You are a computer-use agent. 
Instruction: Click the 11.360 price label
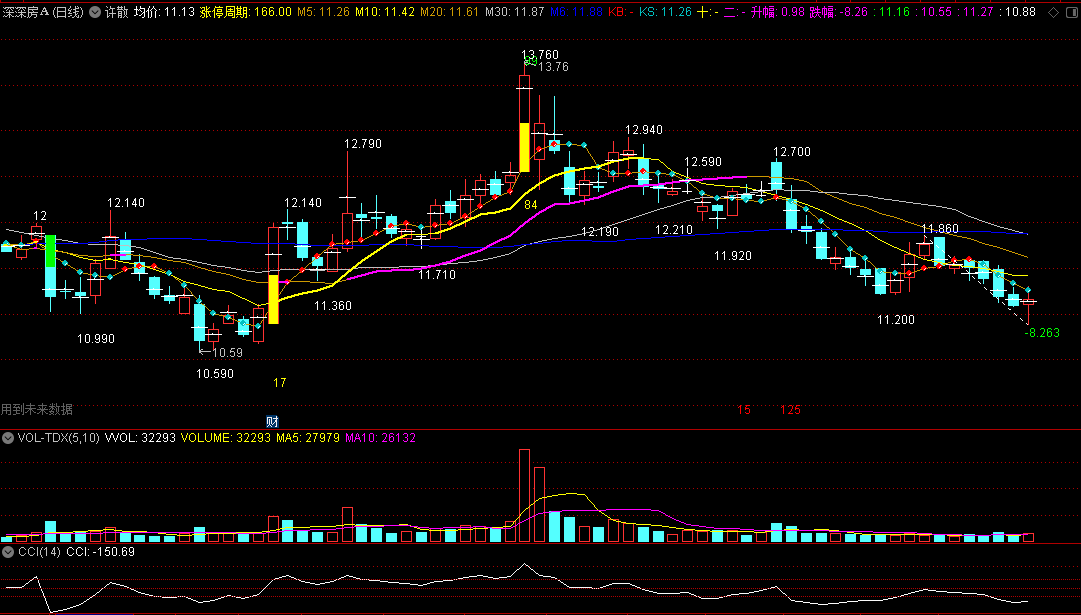(x=333, y=305)
